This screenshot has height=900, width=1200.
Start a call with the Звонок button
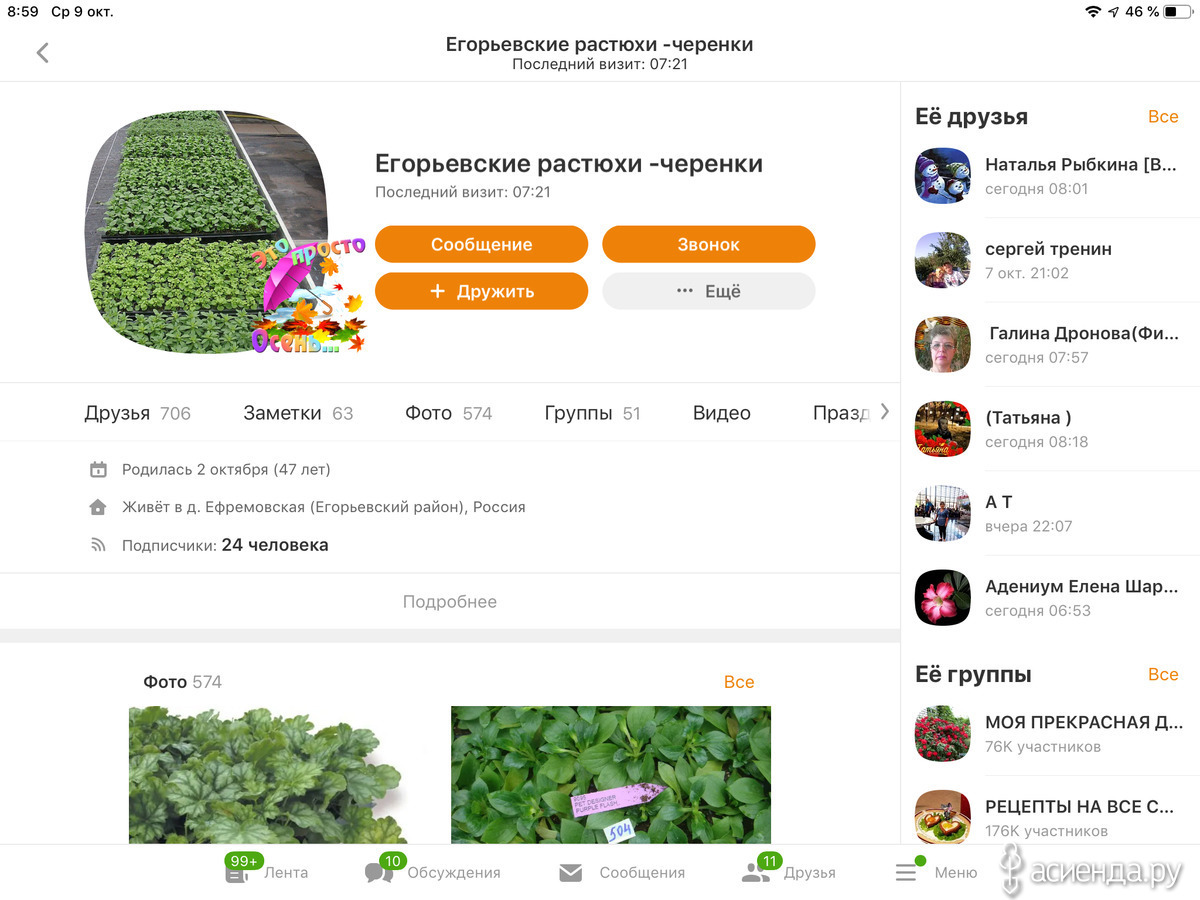708,244
